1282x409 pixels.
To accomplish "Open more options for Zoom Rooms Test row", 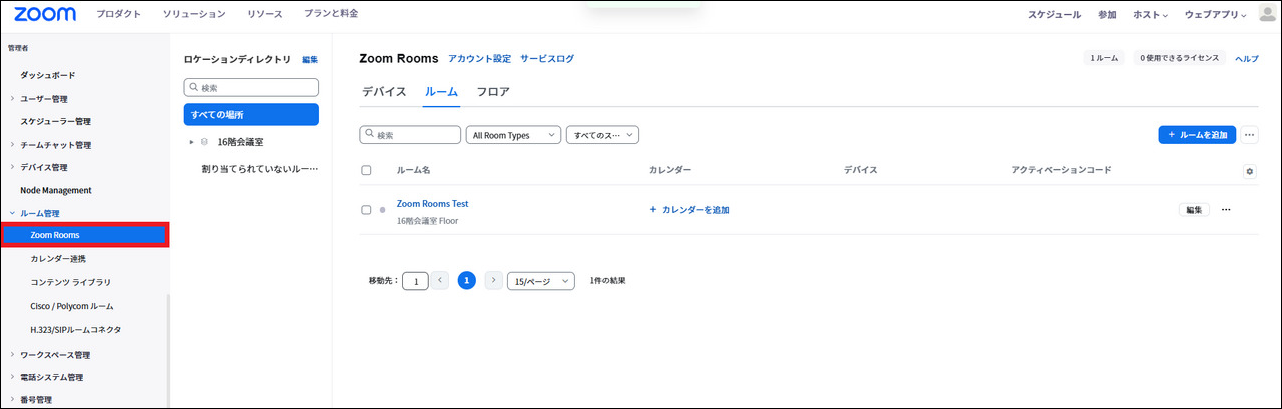I will (1226, 210).
